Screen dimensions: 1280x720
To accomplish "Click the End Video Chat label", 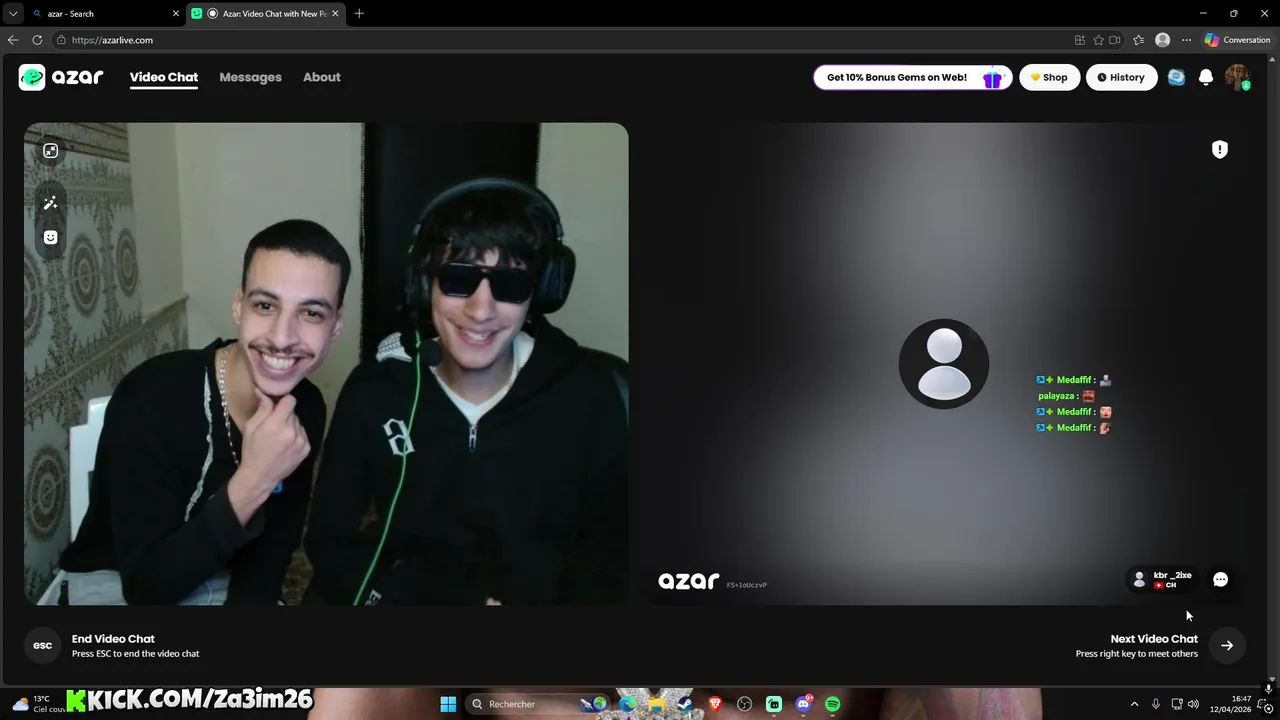I will (113, 638).
